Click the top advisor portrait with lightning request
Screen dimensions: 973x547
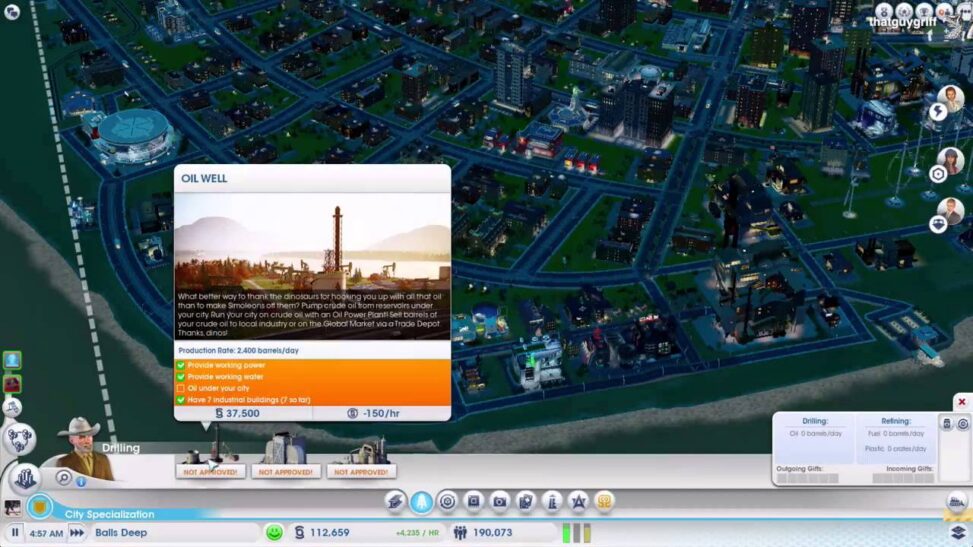click(950, 98)
